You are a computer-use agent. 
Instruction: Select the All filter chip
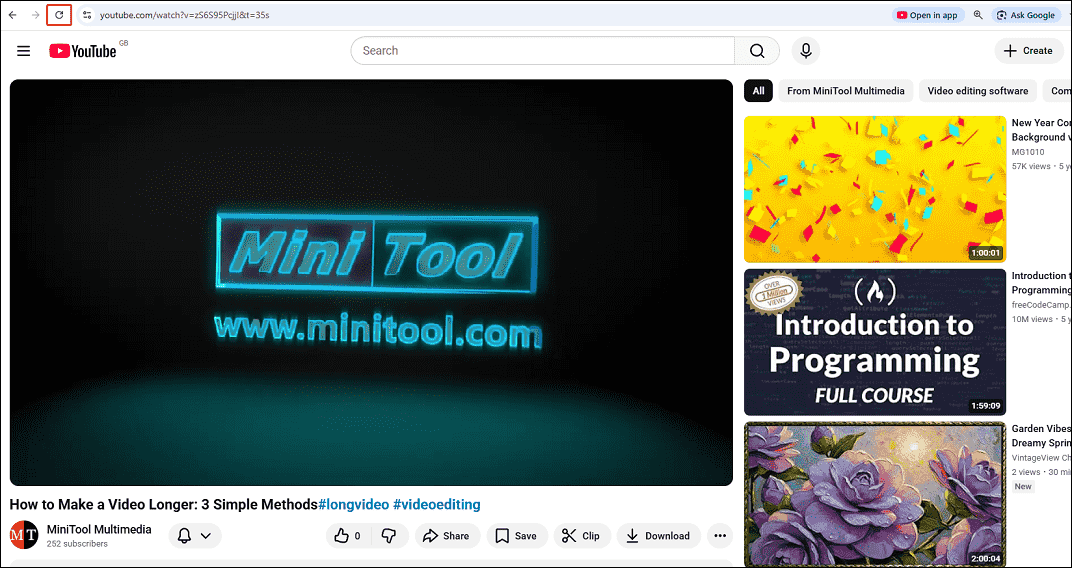[x=758, y=91]
